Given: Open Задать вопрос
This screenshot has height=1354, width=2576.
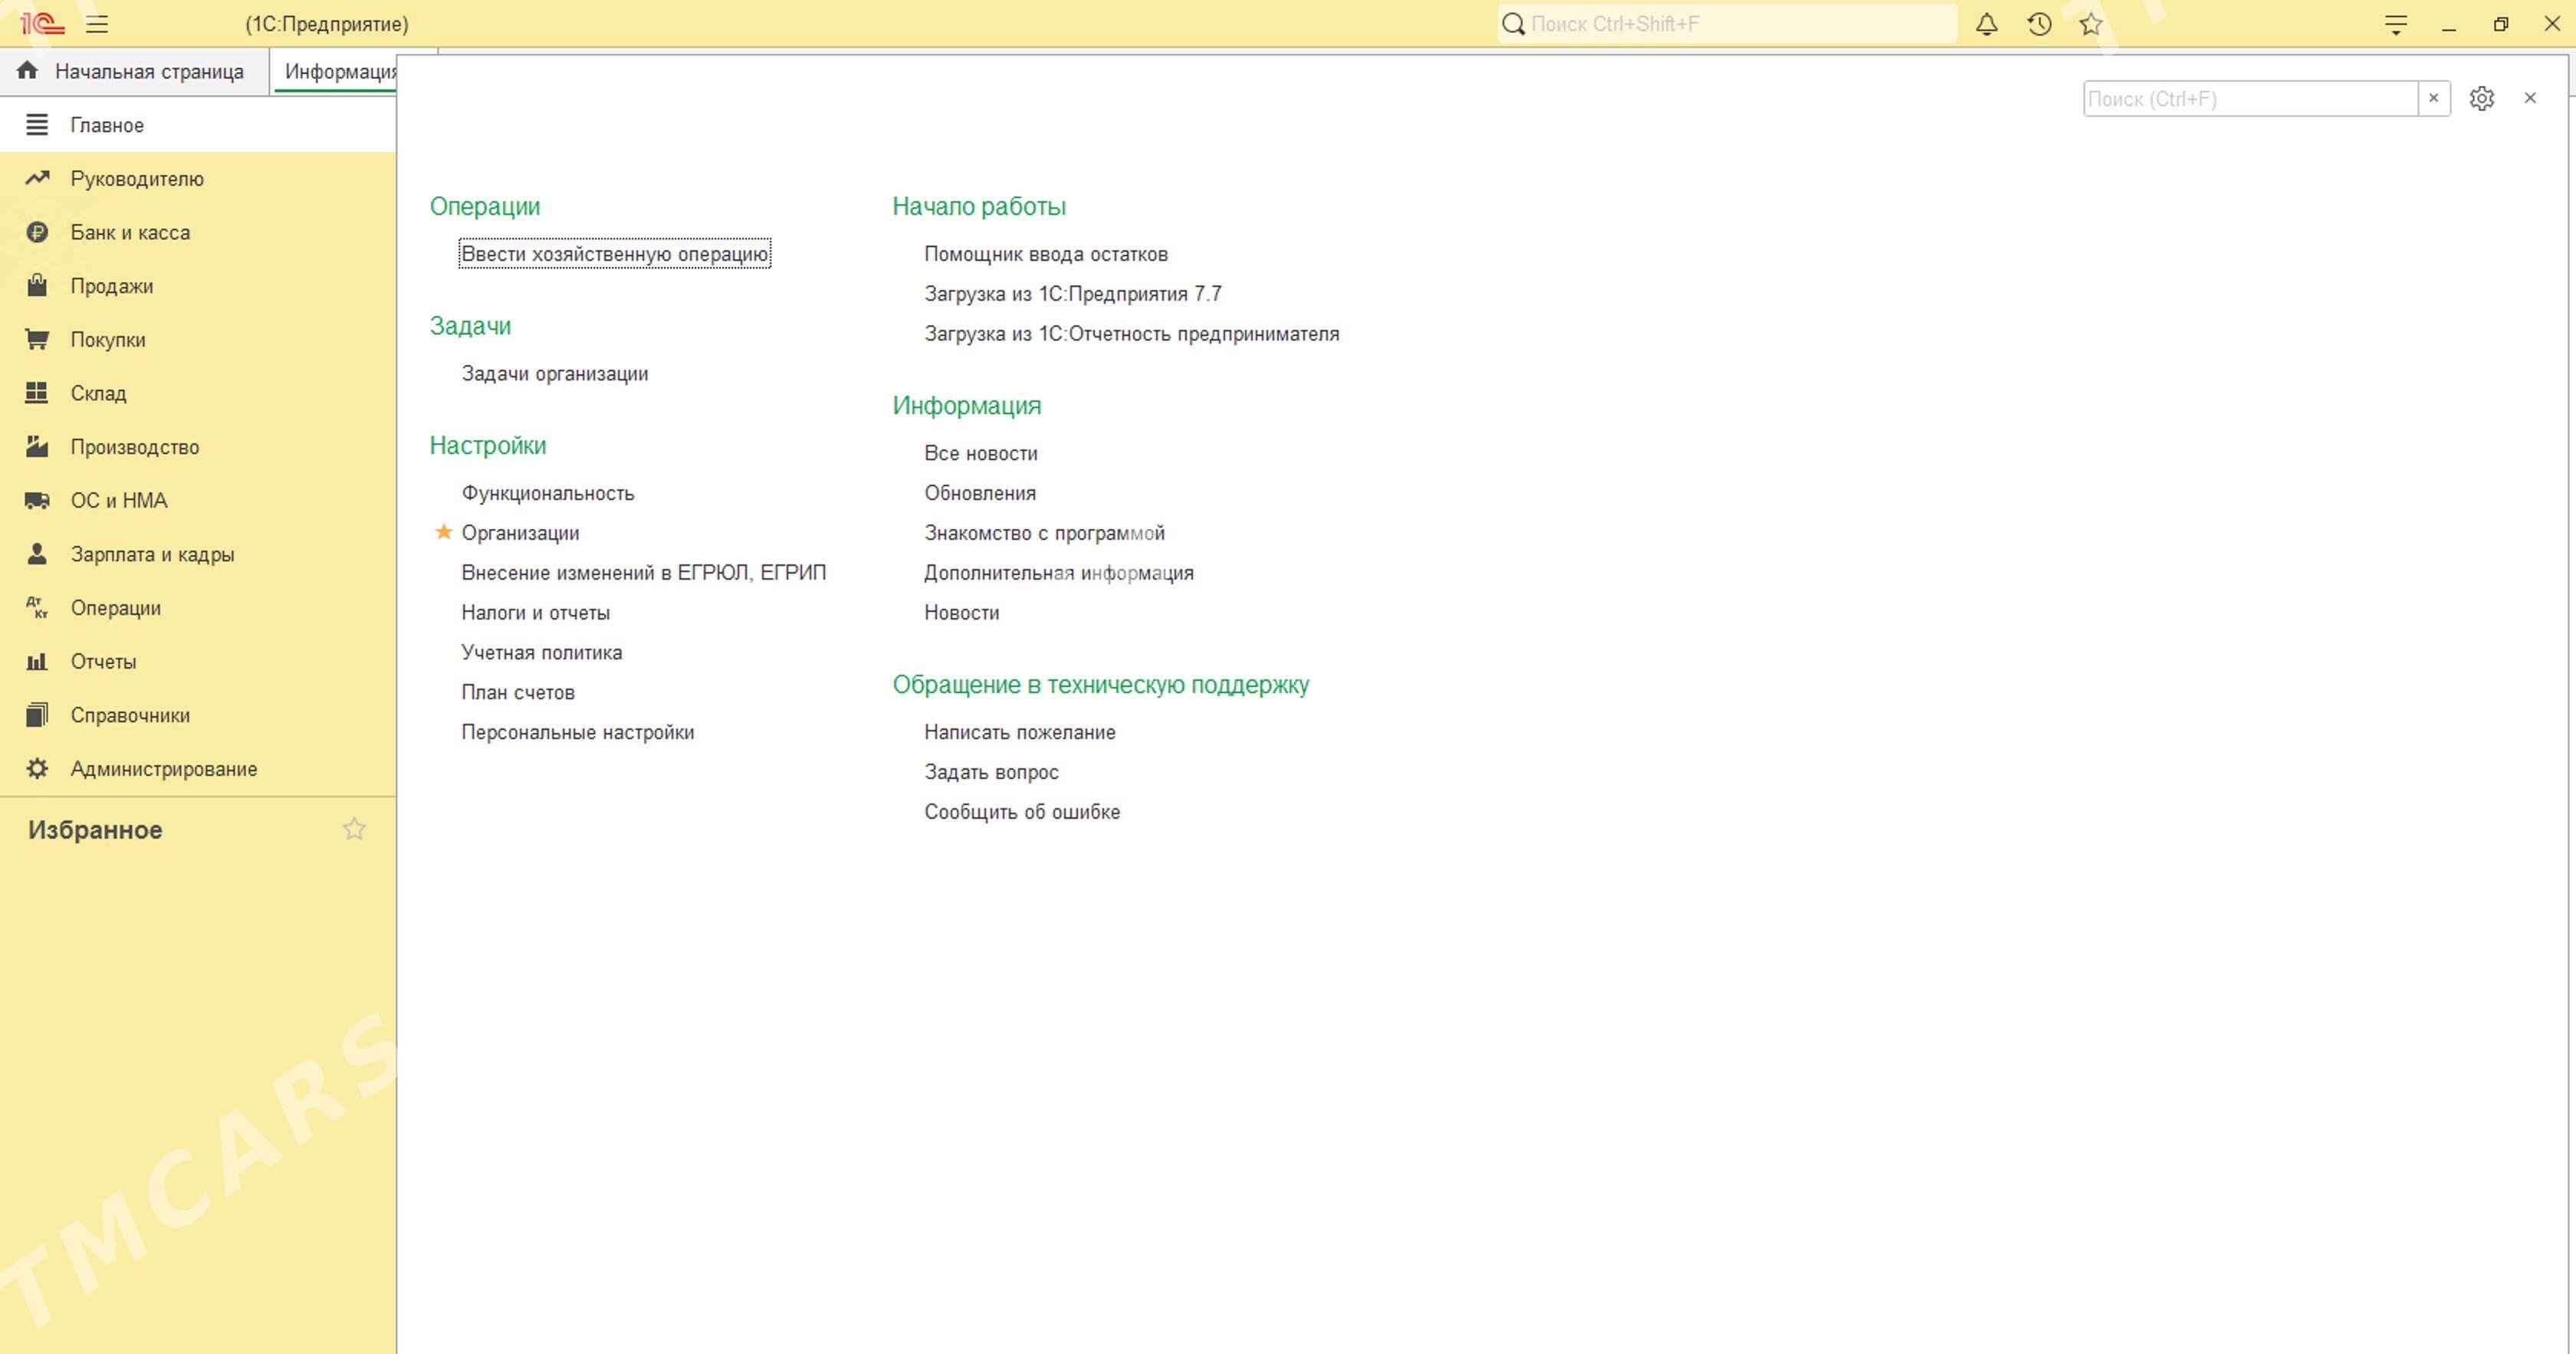Looking at the screenshot, I should pyautogui.click(x=992, y=772).
